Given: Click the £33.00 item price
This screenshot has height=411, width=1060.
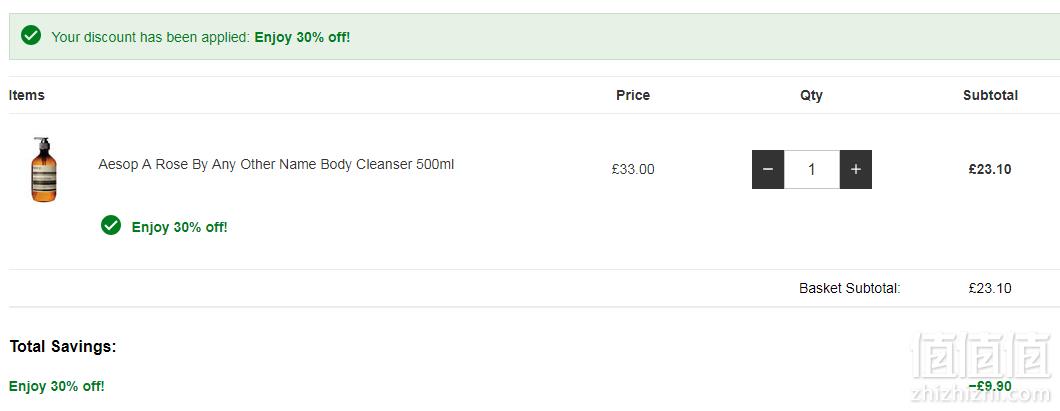Looking at the screenshot, I should click(633, 170).
